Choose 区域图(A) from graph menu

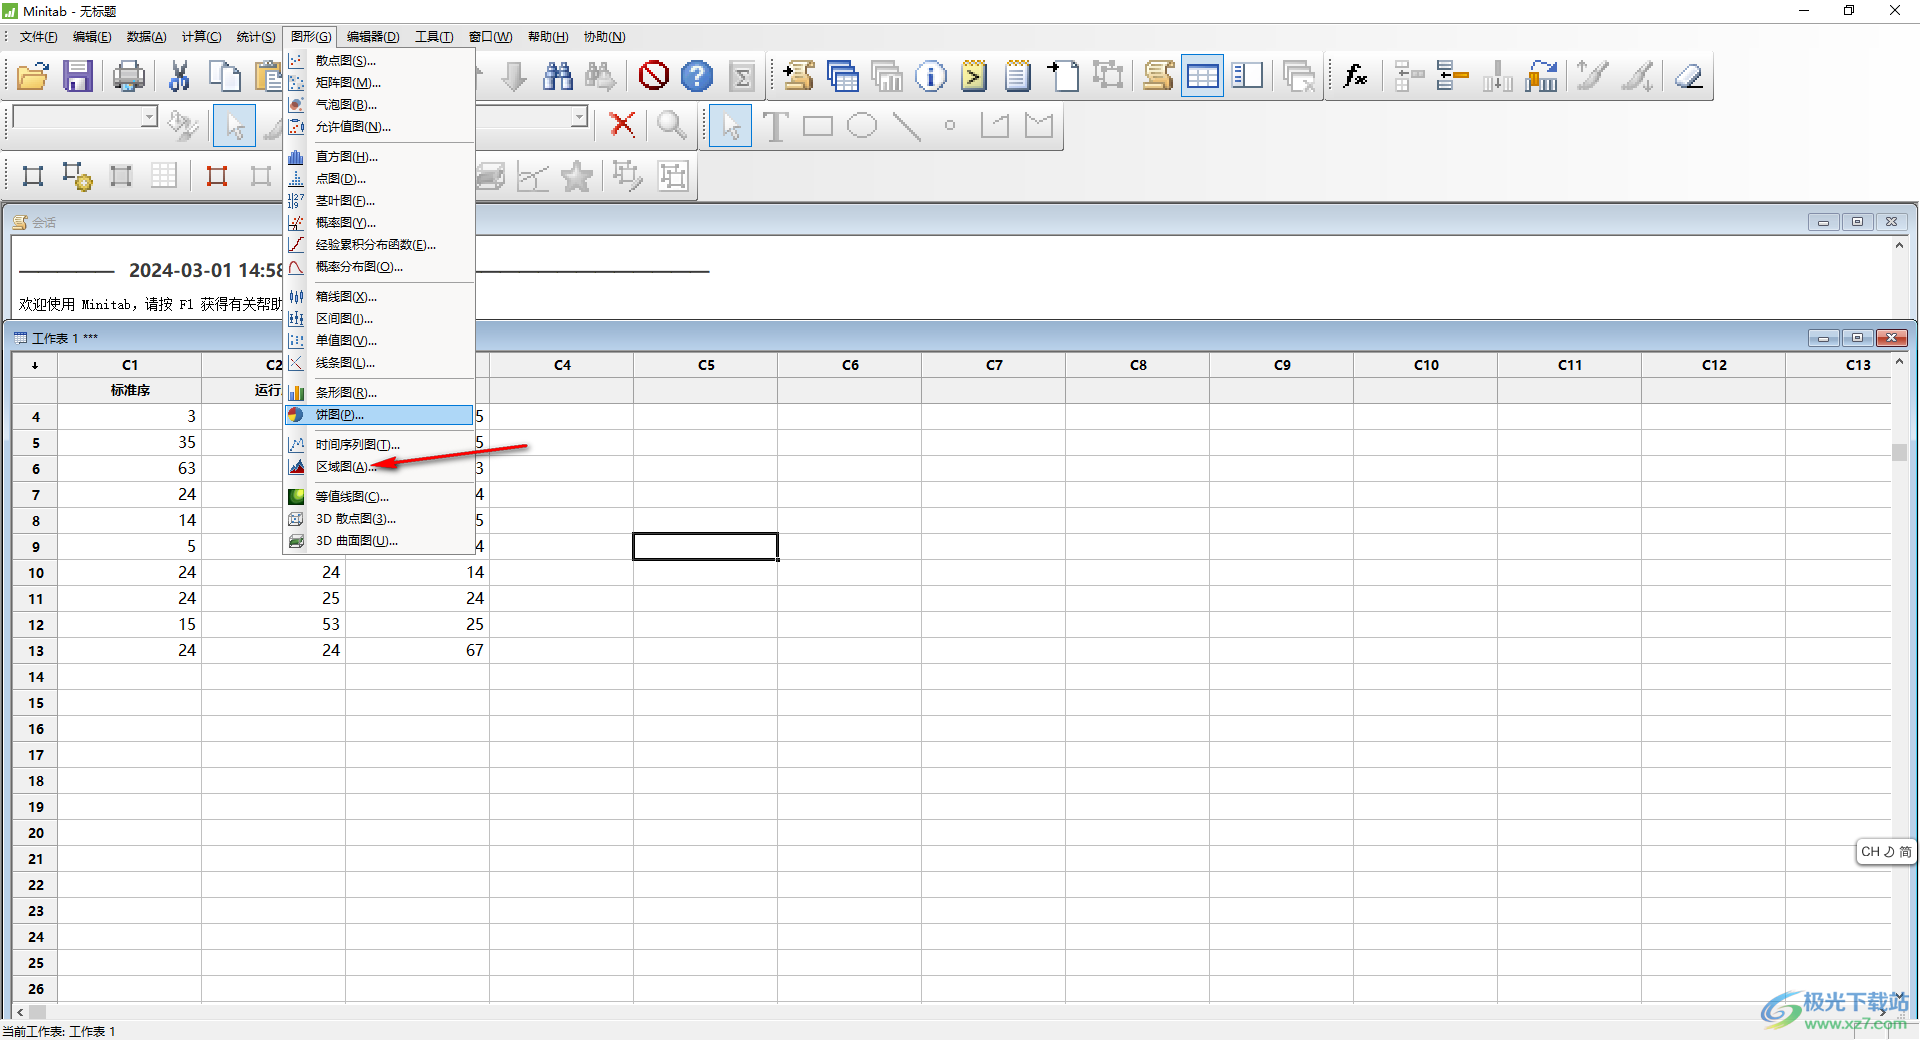click(x=379, y=467)
